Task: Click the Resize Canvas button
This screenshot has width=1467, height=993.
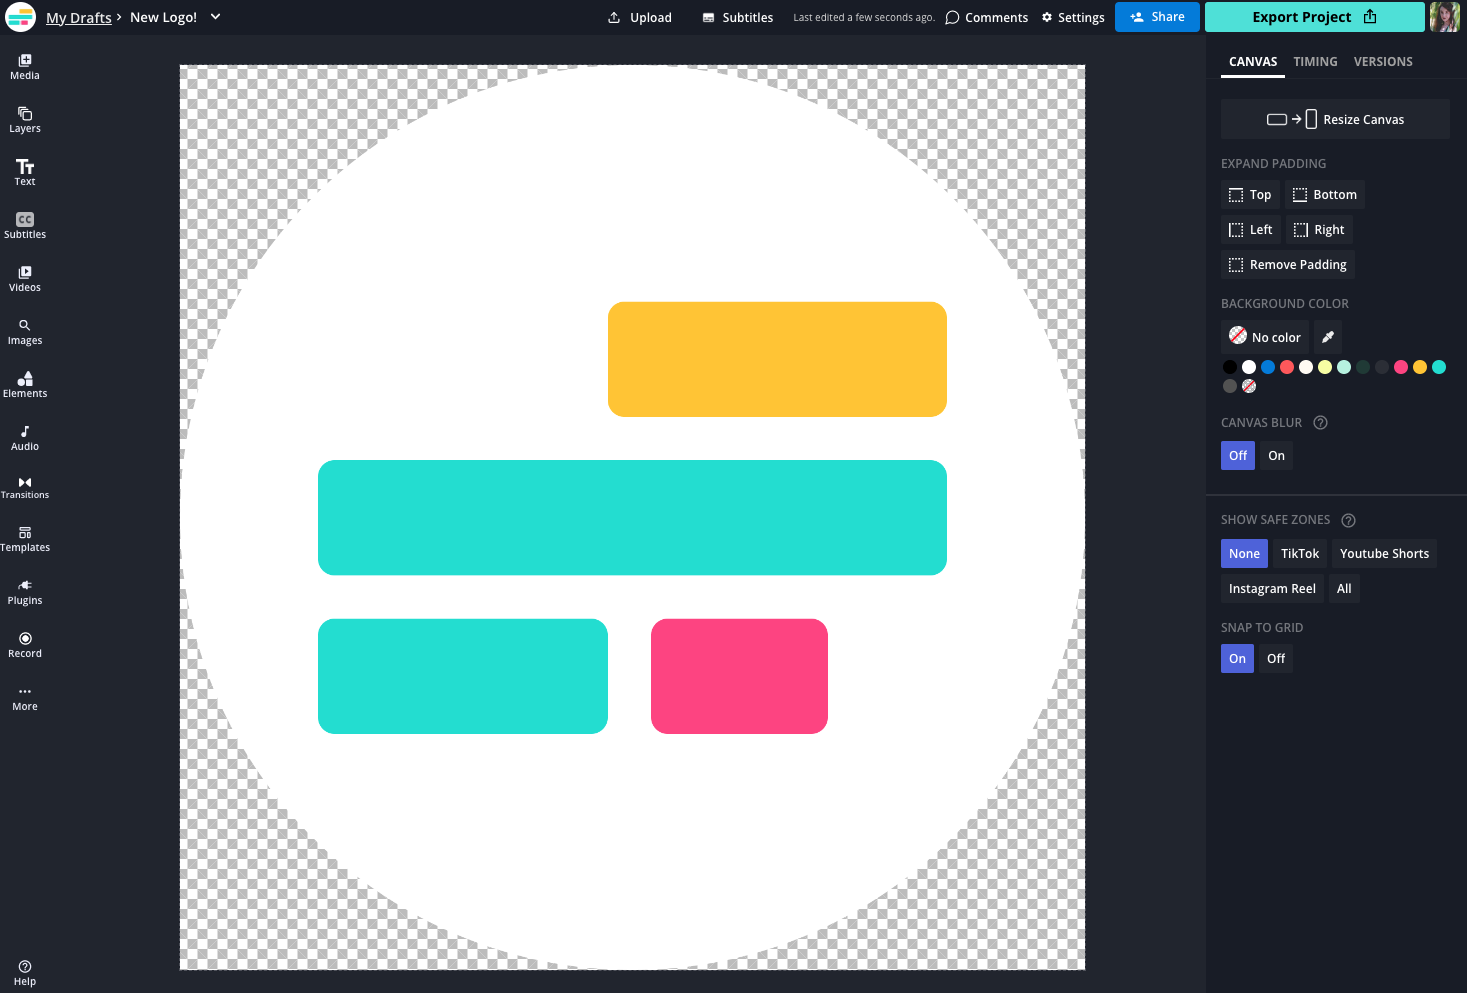Action: pos(1334,118)
